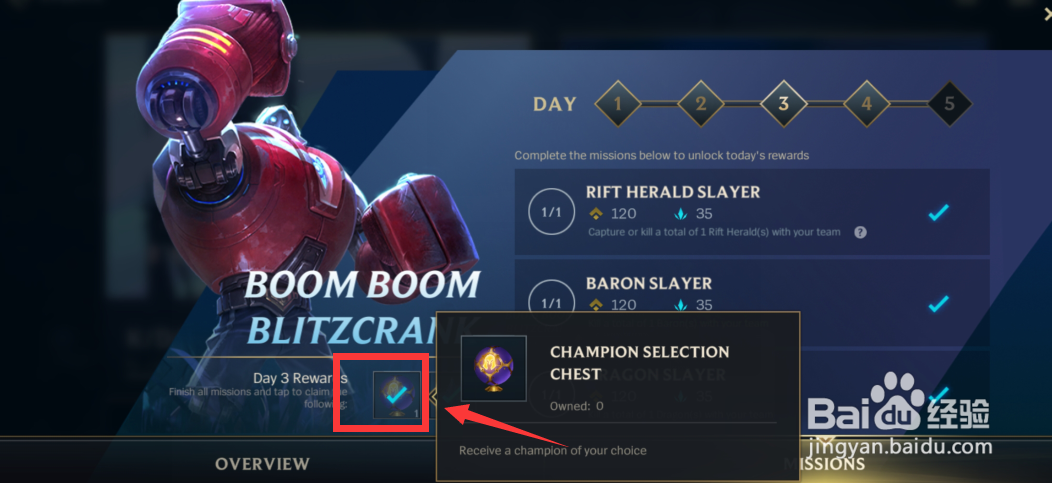Select Day 1 diamond marker
Viewport: 1052px width, 483px height.
(618, 104)
